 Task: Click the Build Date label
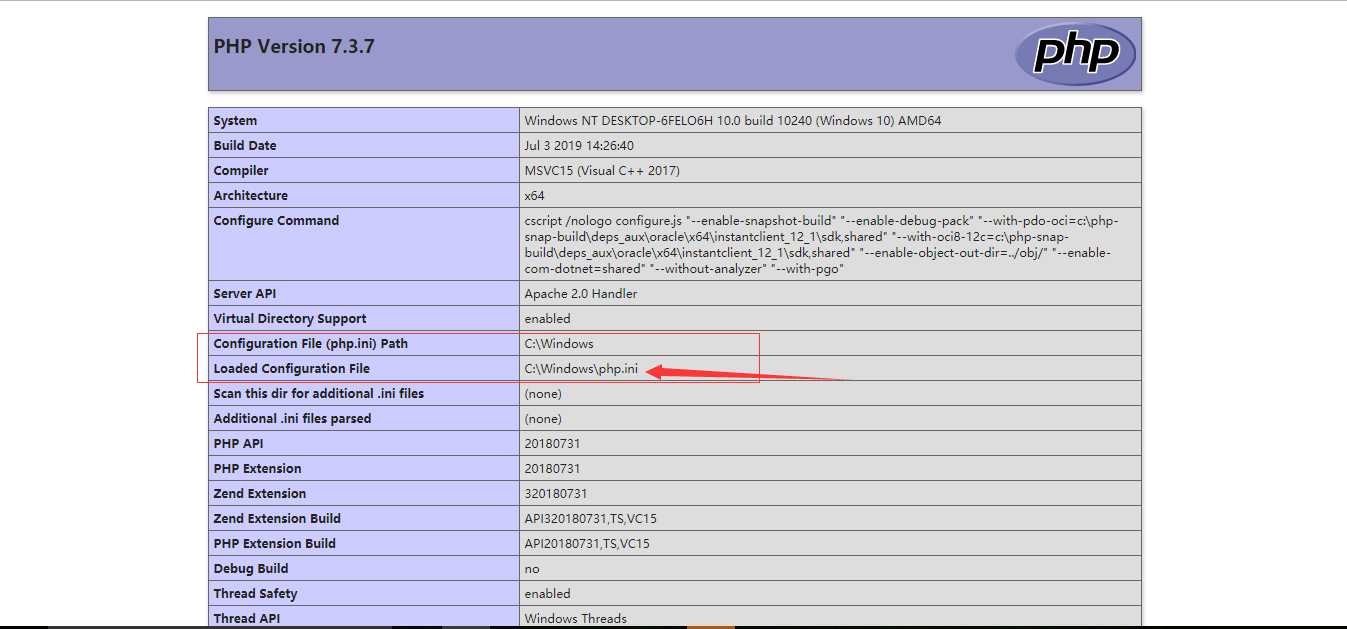[245, 146]
